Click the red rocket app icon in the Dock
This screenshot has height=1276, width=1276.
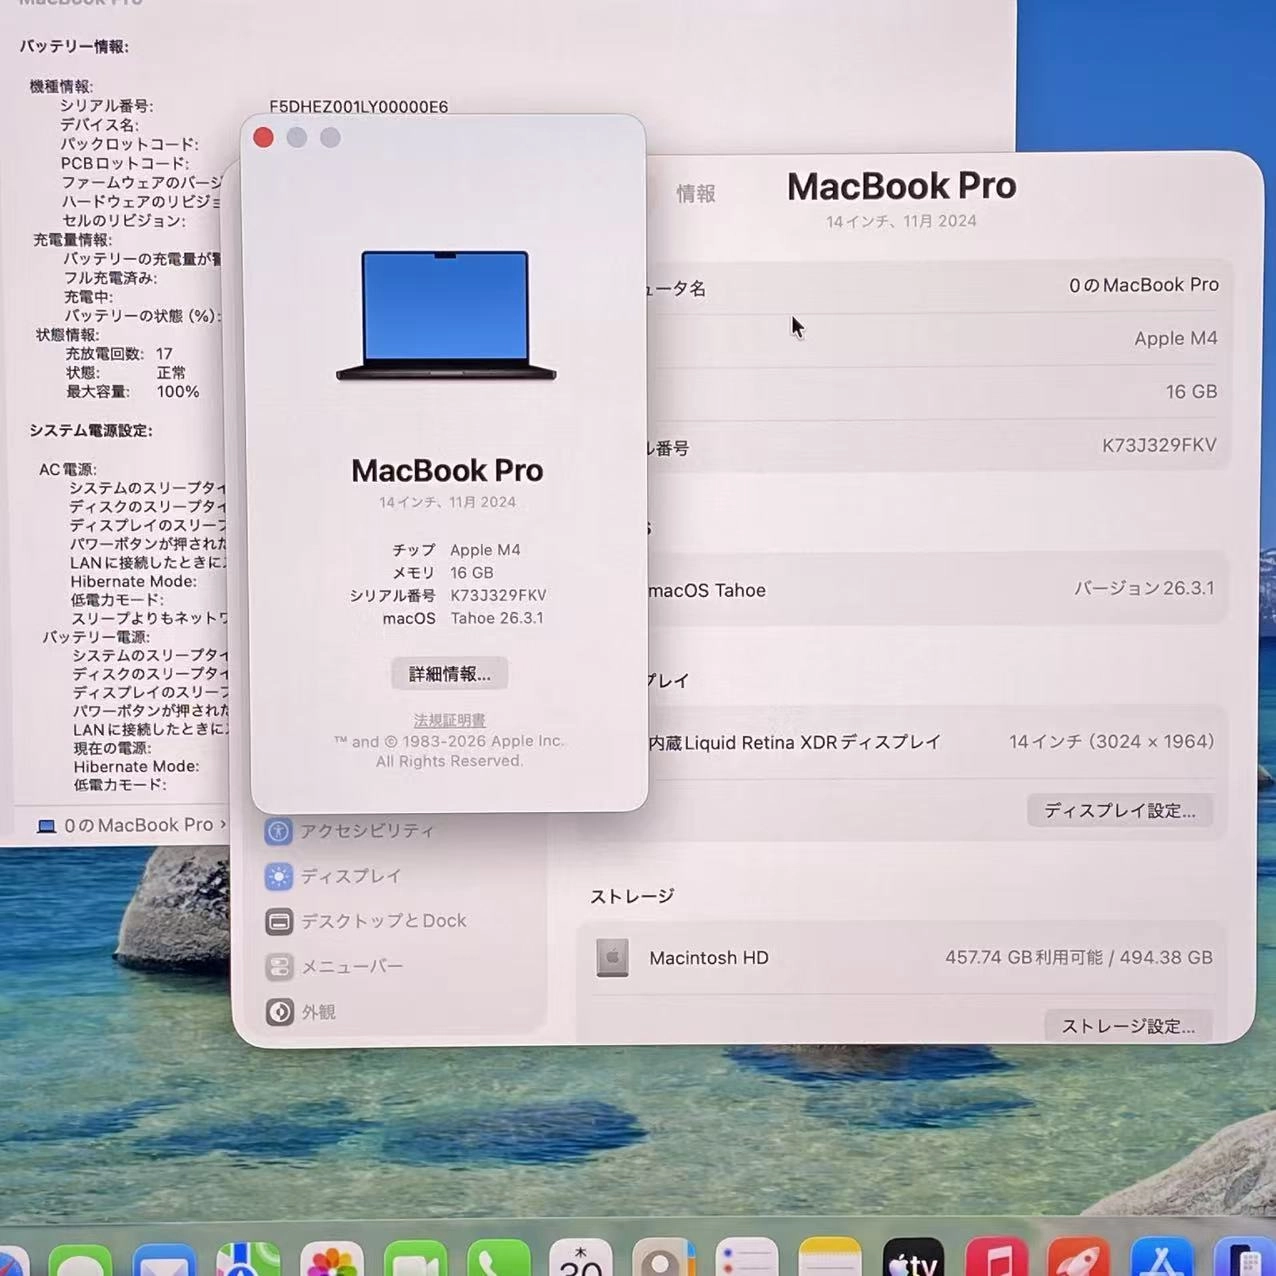tap(1079, 1259)
